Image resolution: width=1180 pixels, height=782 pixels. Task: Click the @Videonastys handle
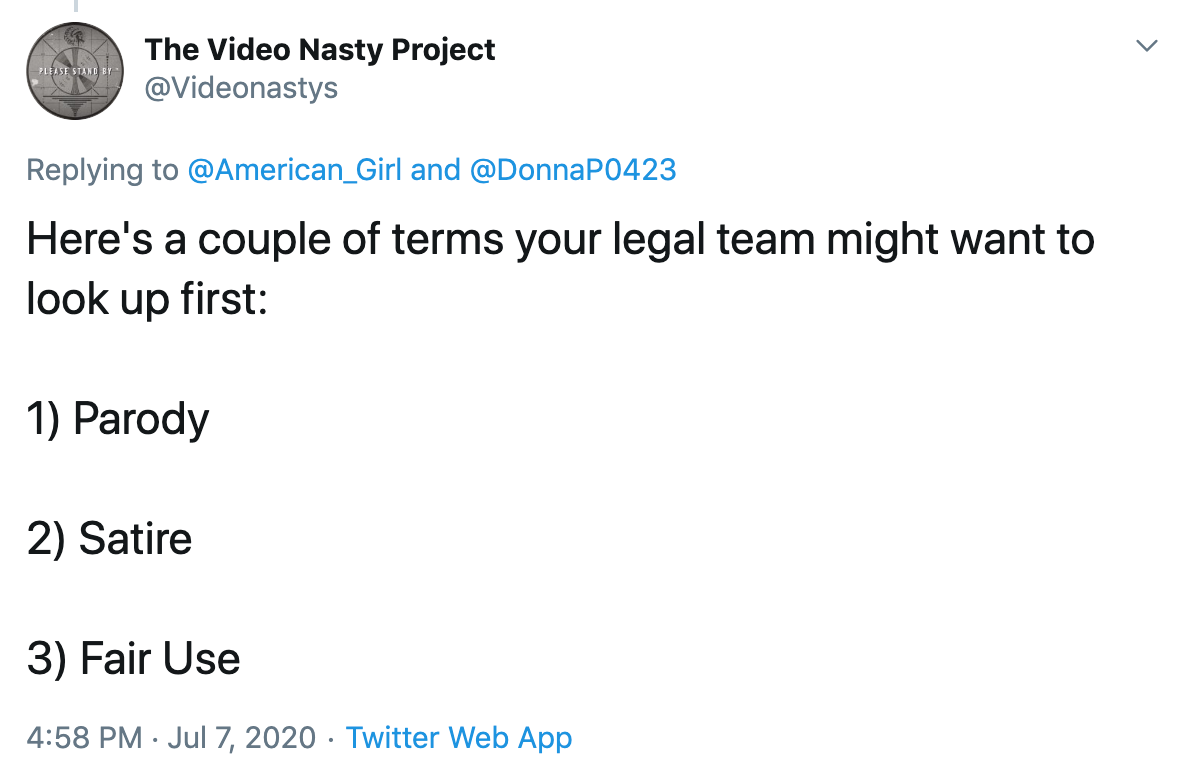(241, 88)
